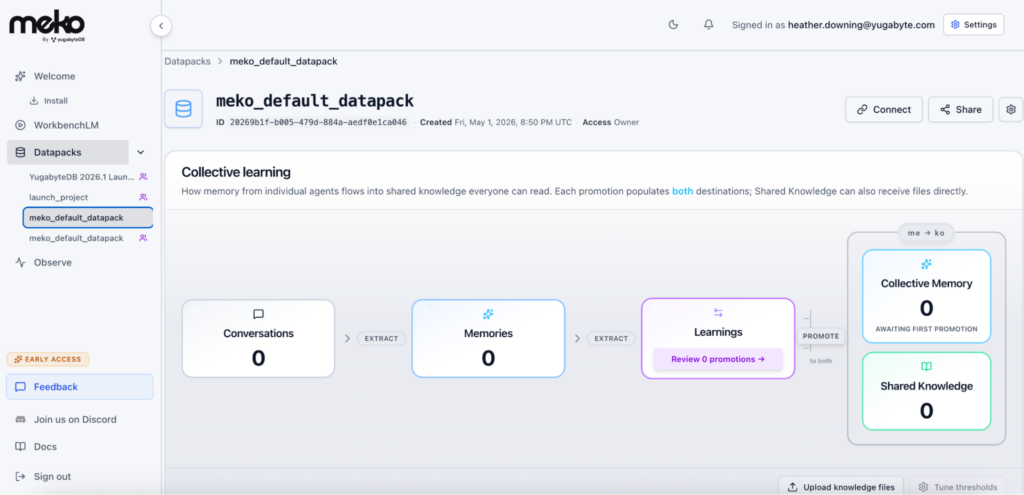The height and width of the screenshot is (495, 1024).
Task: Click shared people icon beside launch_project
Action: (143, 197)
